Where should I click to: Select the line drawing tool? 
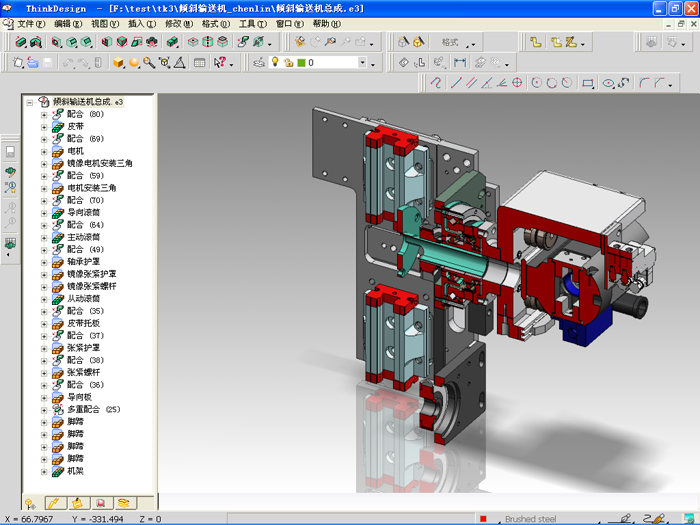pos(456,83)
